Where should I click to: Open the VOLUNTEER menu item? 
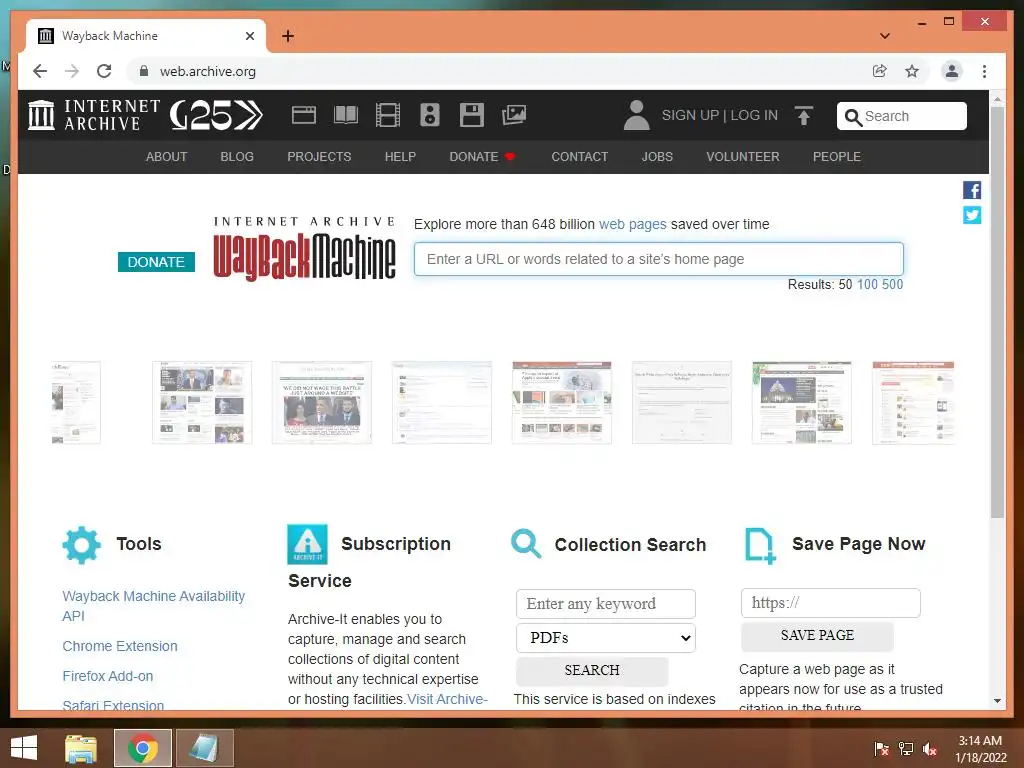click(743, 157)
